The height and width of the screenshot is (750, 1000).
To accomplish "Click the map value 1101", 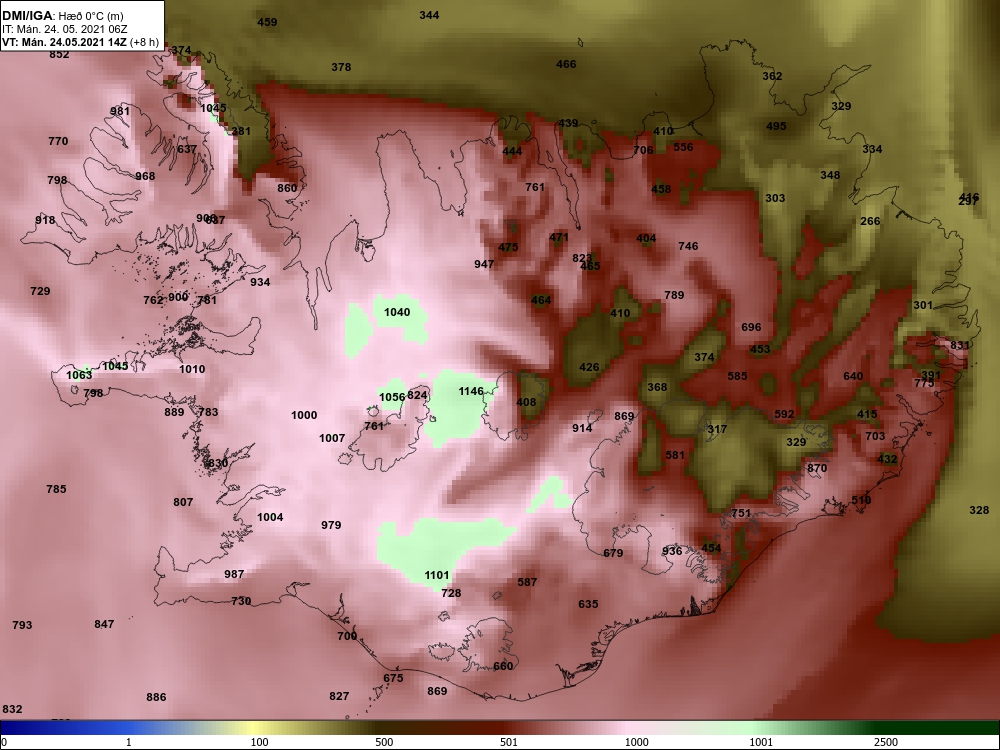I will pyautogui.click(x=437, y=575).
